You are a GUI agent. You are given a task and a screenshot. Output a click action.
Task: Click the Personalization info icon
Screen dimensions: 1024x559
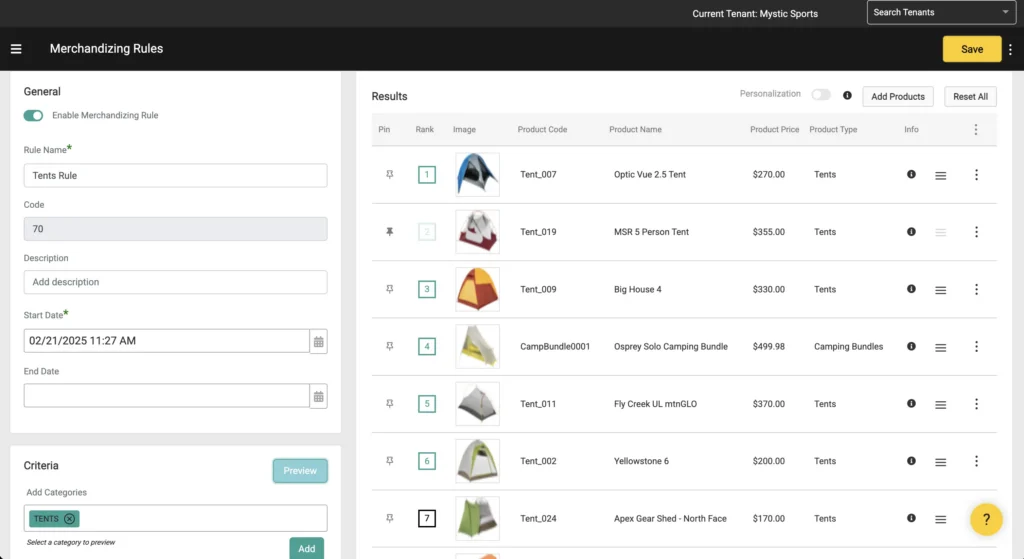point(847,96)
